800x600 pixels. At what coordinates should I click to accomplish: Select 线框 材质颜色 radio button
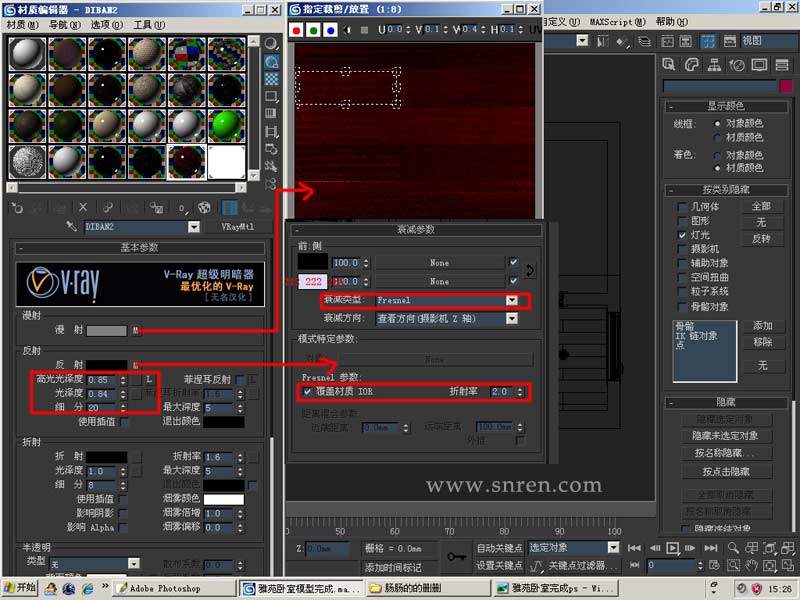tap(717, 137)
